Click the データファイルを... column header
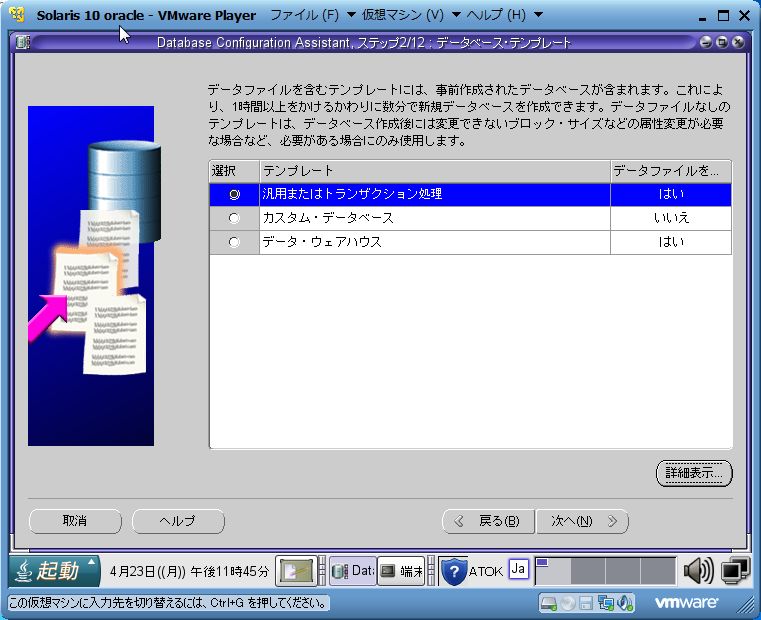Image resolution: width=761 pixels, height=620 pixels. point(671,171)
